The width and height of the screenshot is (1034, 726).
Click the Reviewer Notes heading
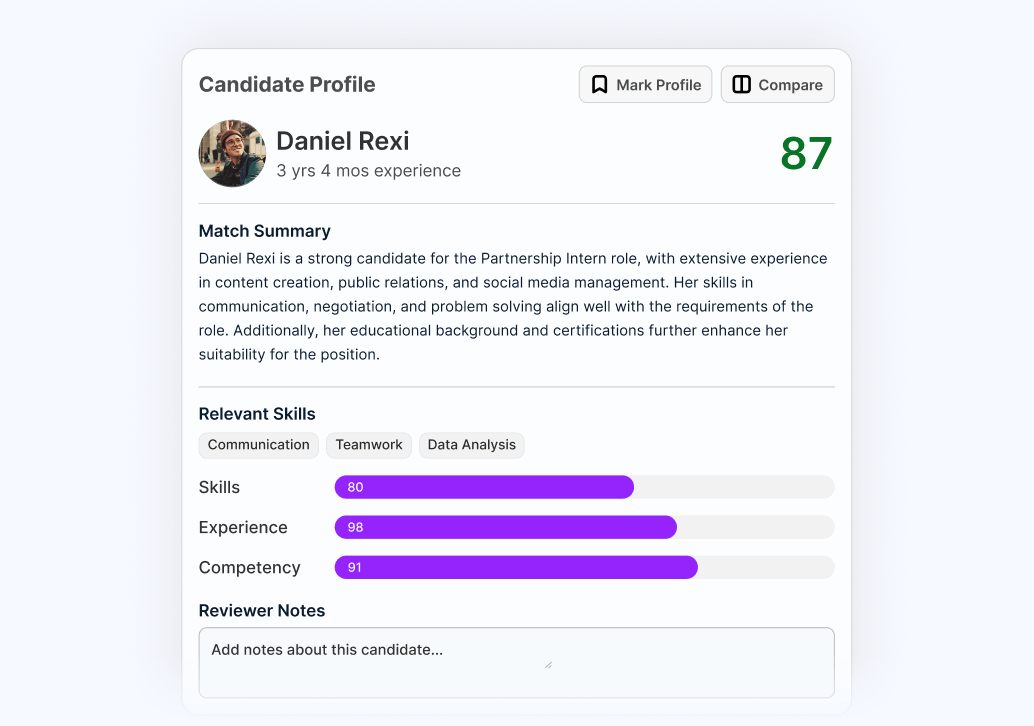tap(262, 611)
